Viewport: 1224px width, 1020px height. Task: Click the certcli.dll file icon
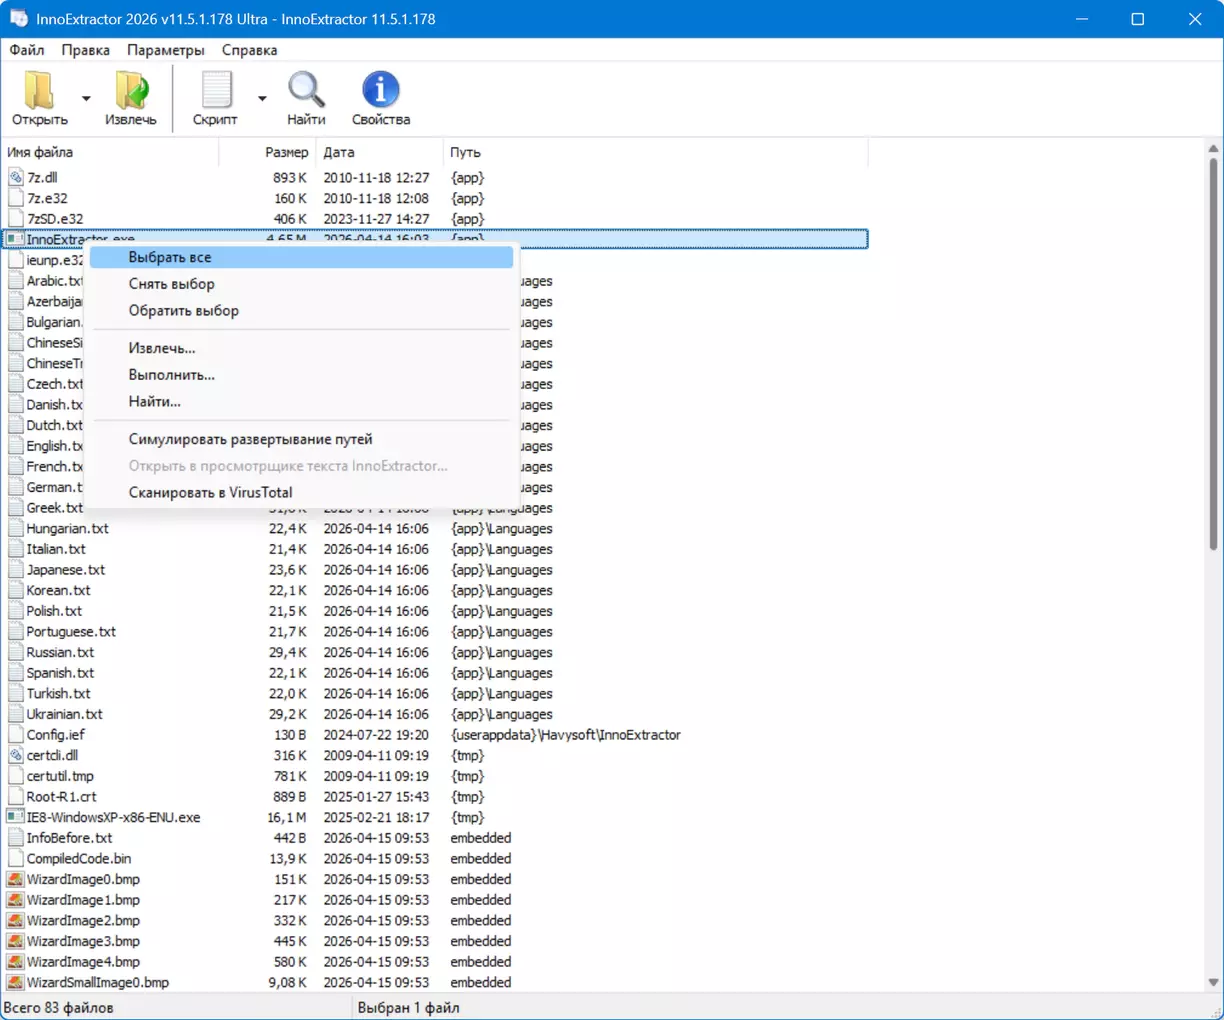[15, 756]
